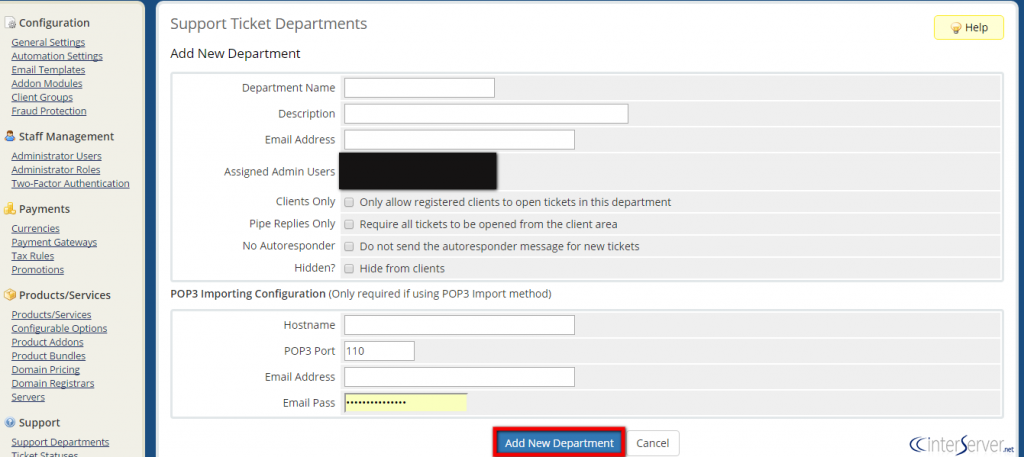Open Promotions link

coord(38,270)
